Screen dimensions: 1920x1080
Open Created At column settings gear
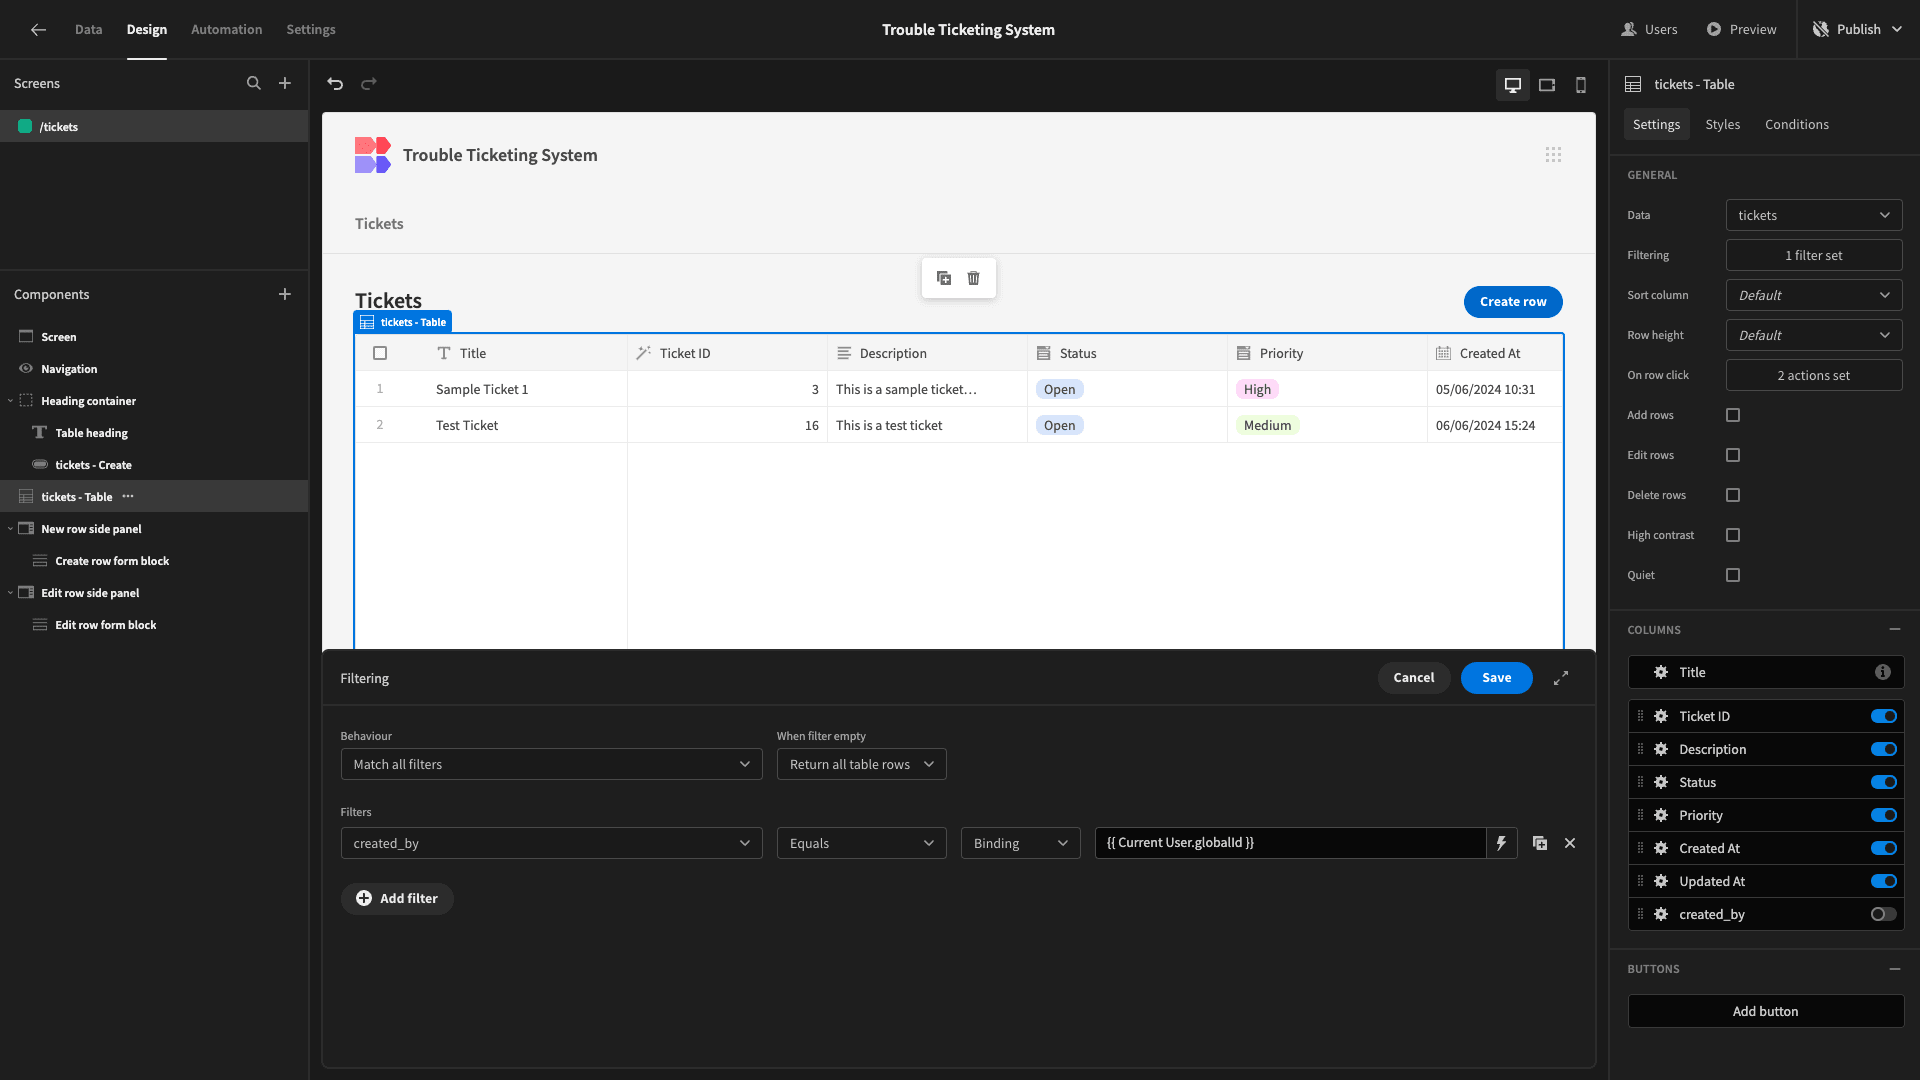[1661, 848]
